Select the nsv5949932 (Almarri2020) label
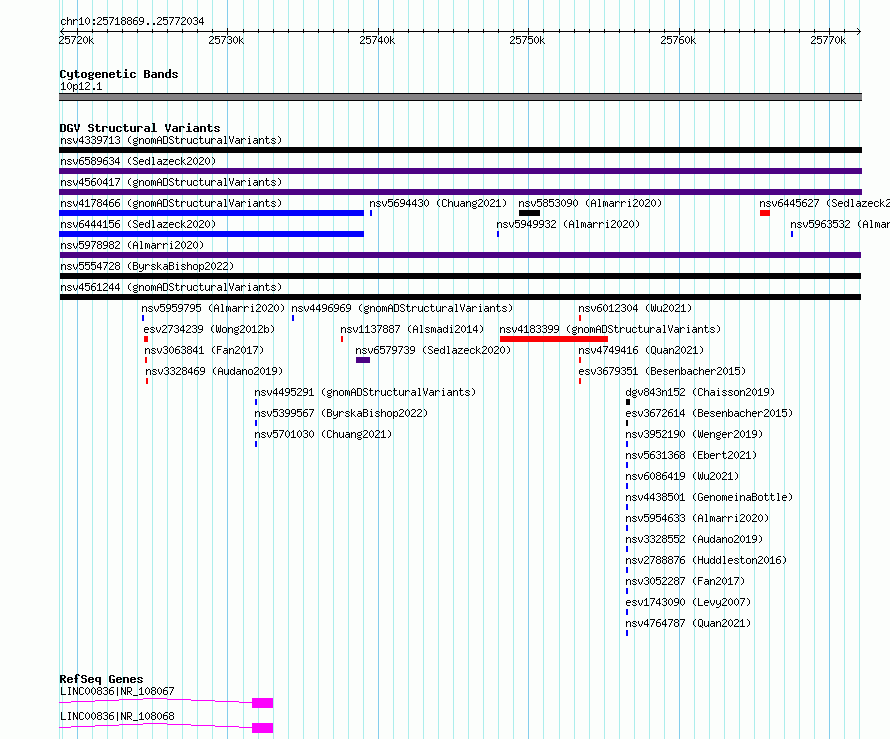890x739 pixels. 568,224
